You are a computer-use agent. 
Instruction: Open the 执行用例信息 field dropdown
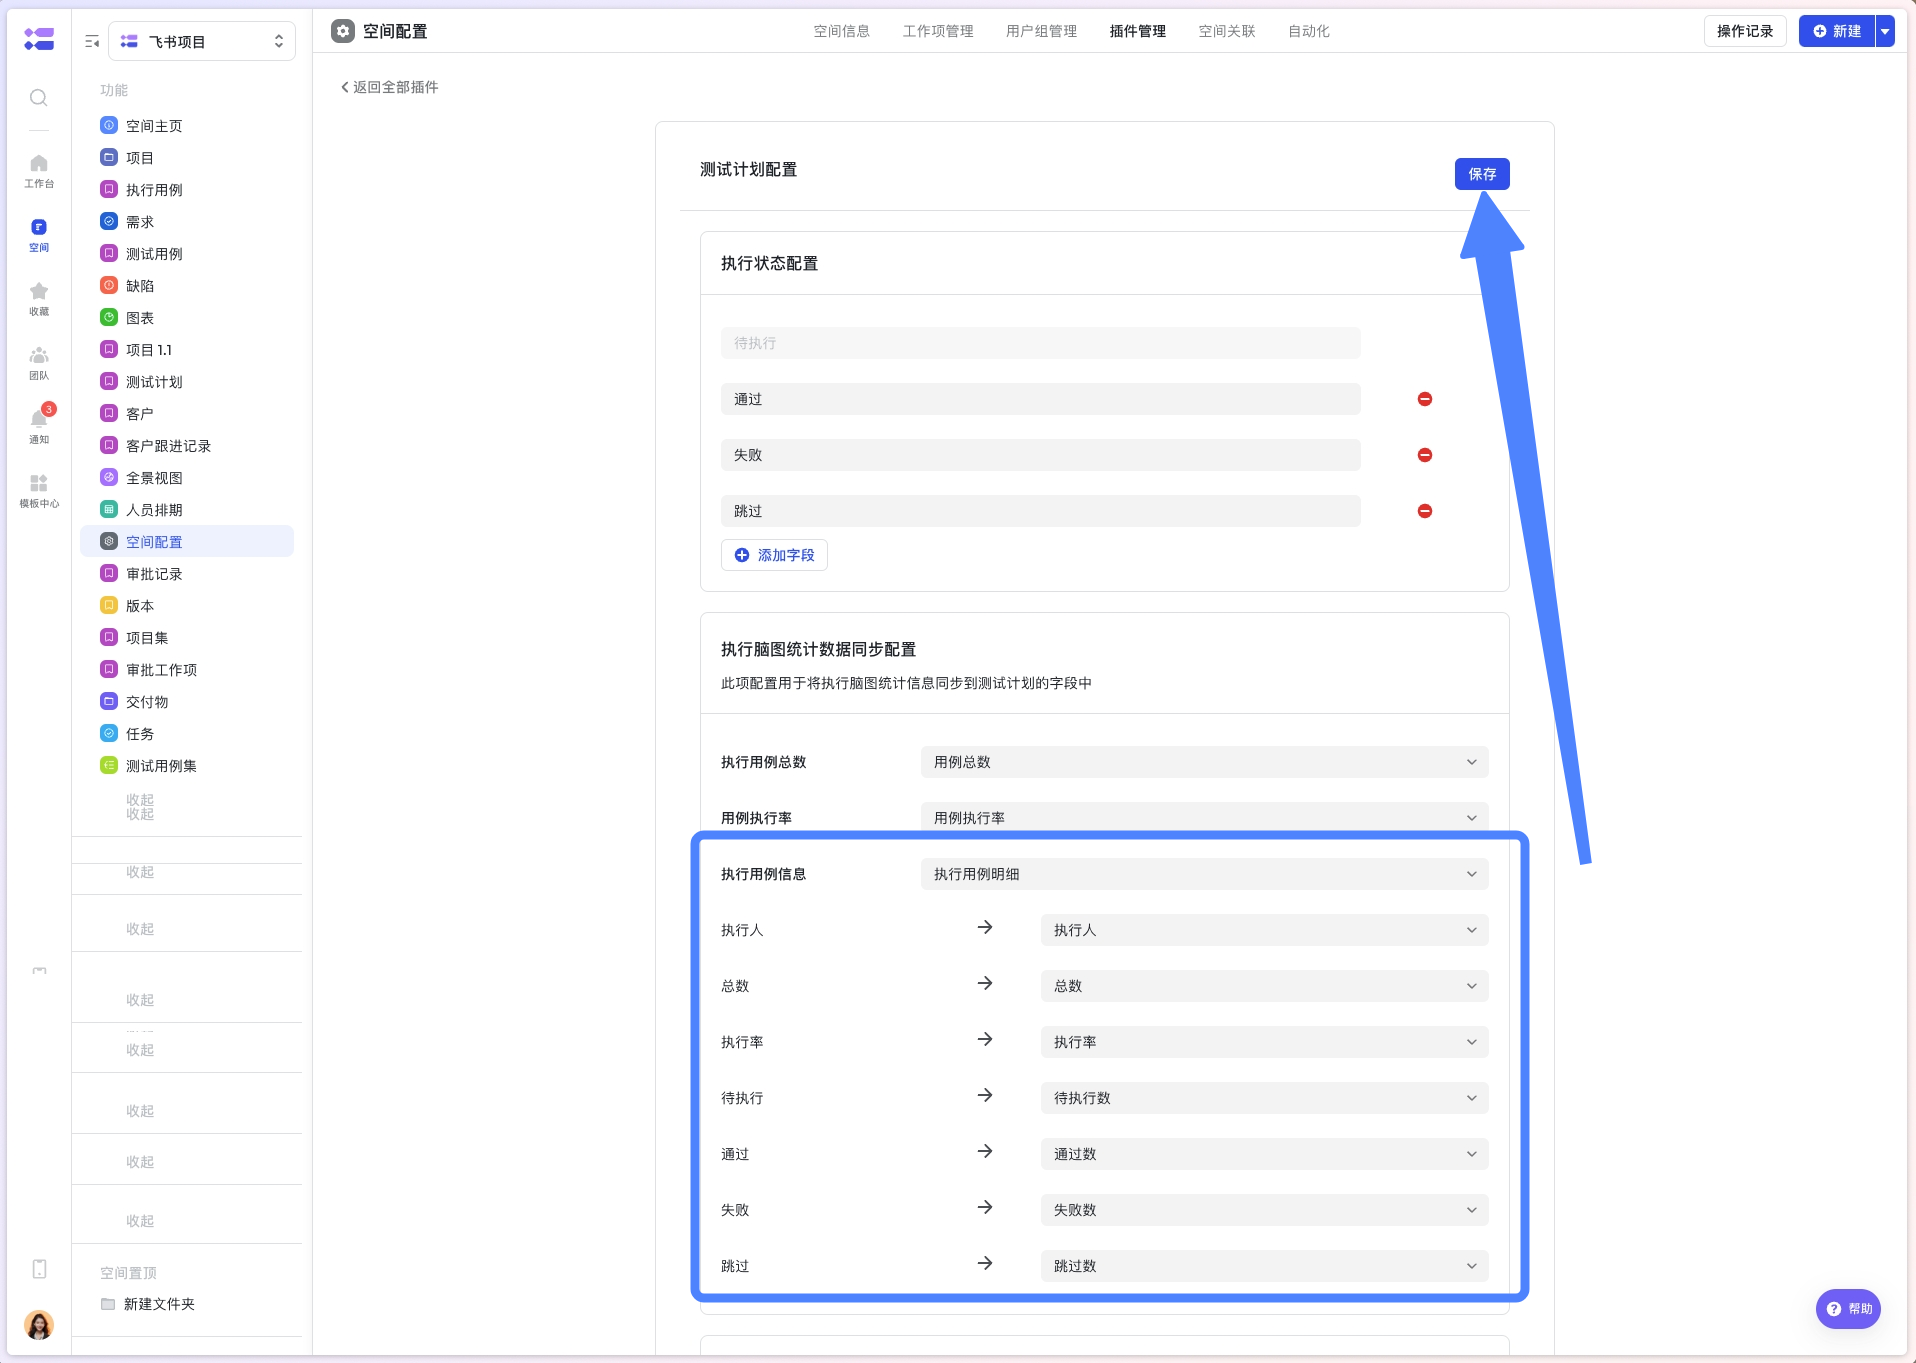click(x=1204, y=874)
